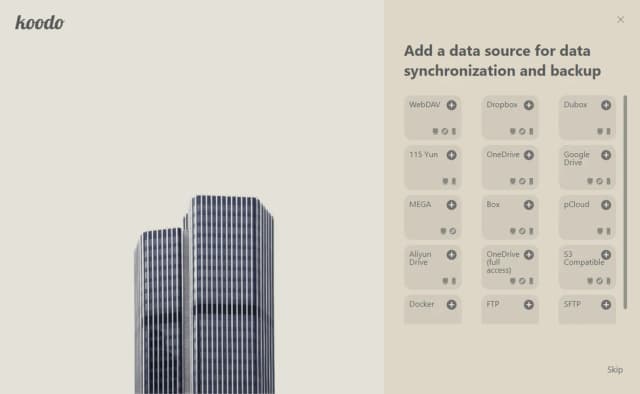Click Aliyun Drive plus icon

pos(451,255)
